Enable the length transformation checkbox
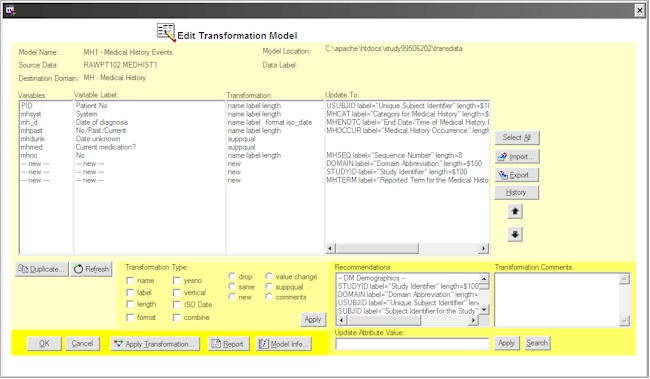 (x=130, y=304)
